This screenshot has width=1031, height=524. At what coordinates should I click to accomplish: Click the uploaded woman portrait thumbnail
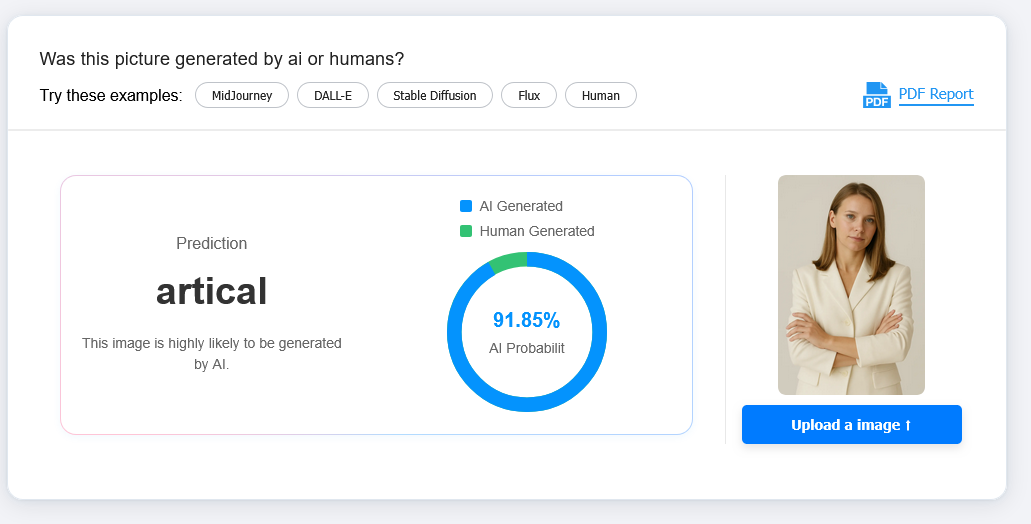851,284
